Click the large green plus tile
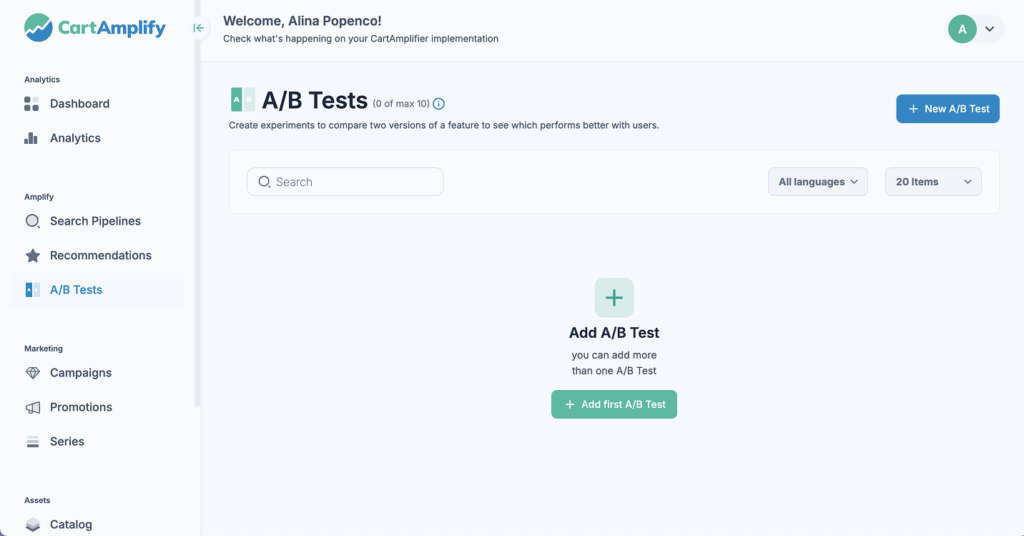The height and width of the screenshot is (536, 1024). (614, 297)
